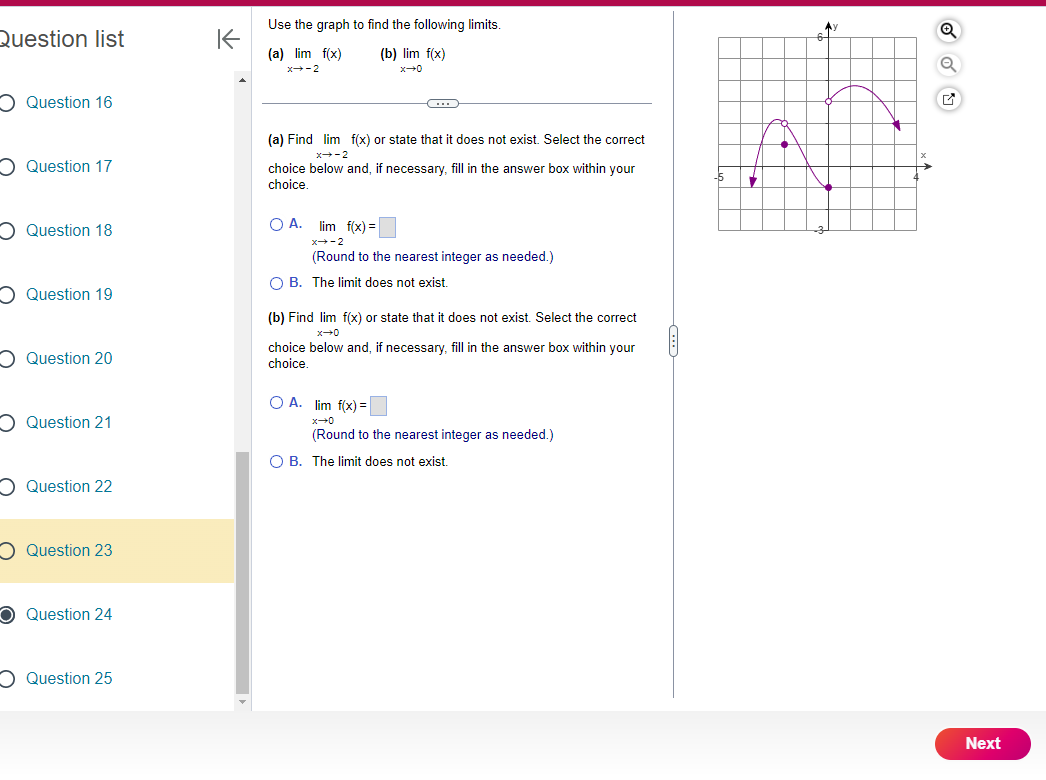The image size is (1046, 780).
Task: Click Question 23 status circle
Action: tap(7, 550)
